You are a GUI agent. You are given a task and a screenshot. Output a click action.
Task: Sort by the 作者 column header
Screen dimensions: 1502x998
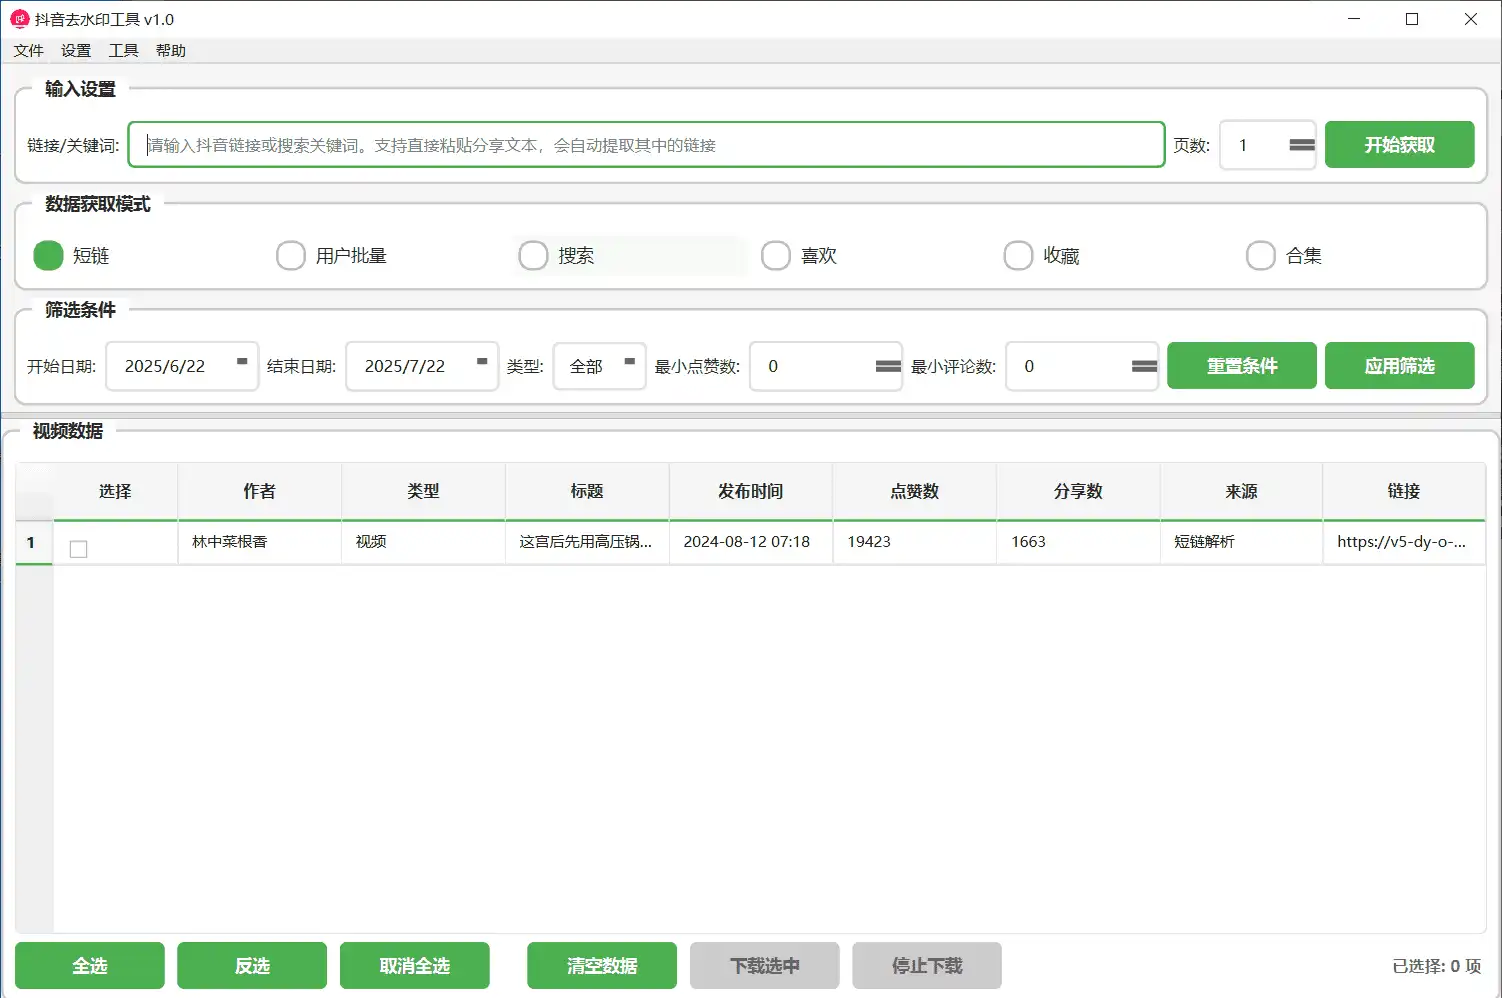click(259, 491)
